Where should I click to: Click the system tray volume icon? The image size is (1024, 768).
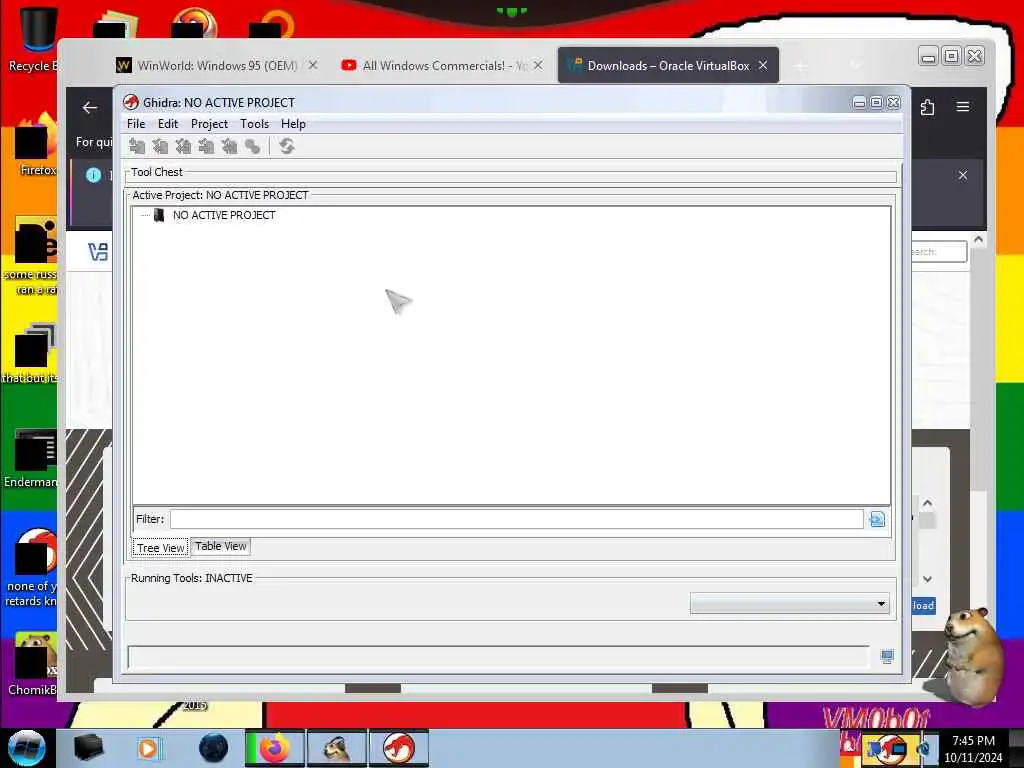point(925,748)
